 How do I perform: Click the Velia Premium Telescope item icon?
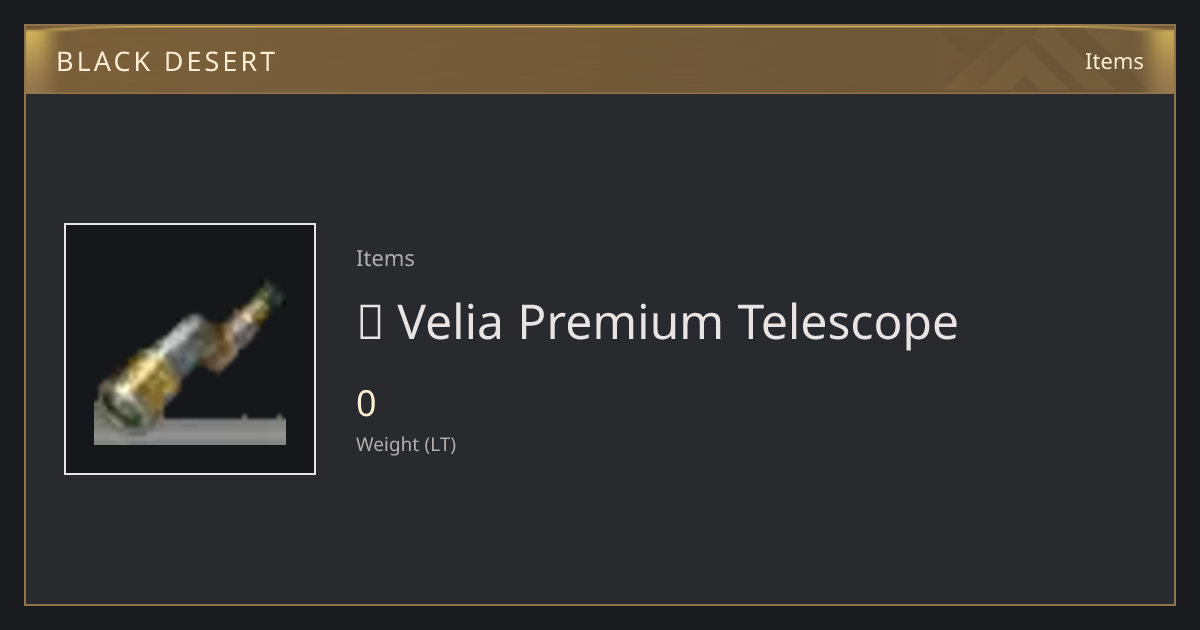tap(190, 349)
